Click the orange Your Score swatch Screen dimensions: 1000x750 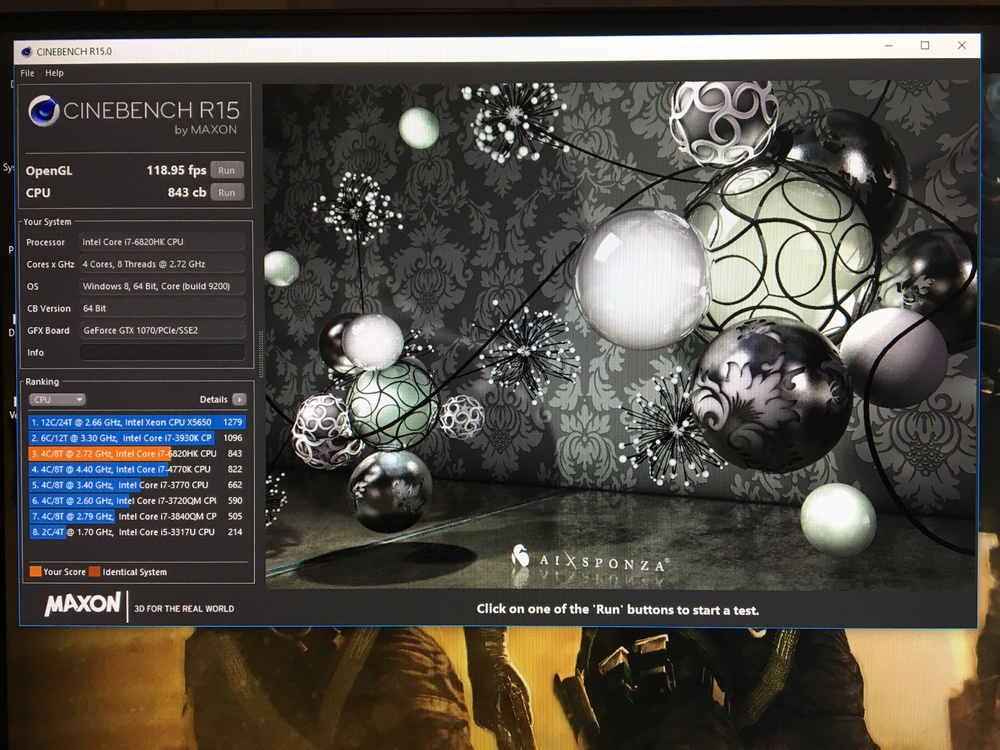click(x=35, y=572)
